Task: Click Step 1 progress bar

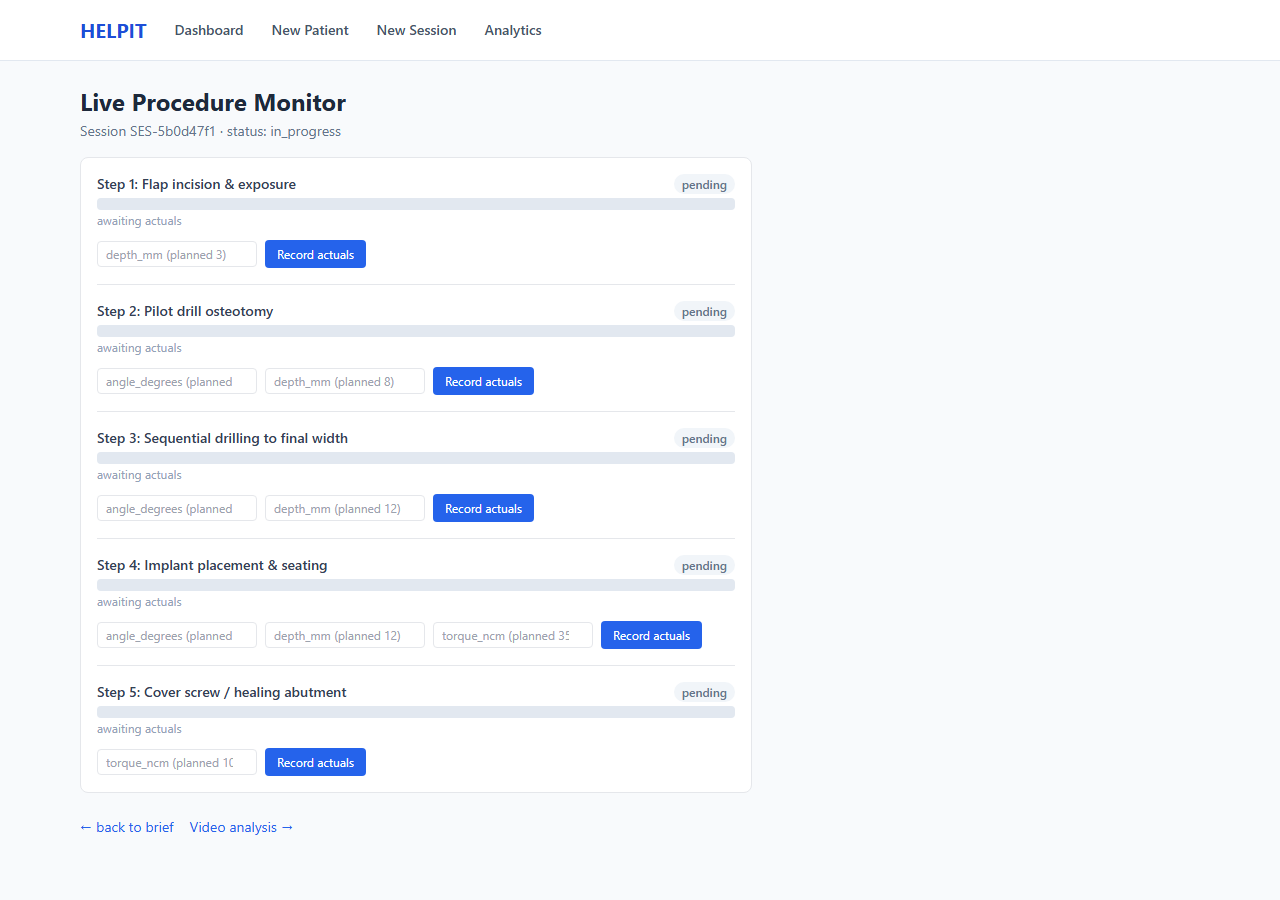Action: (416, 204)
